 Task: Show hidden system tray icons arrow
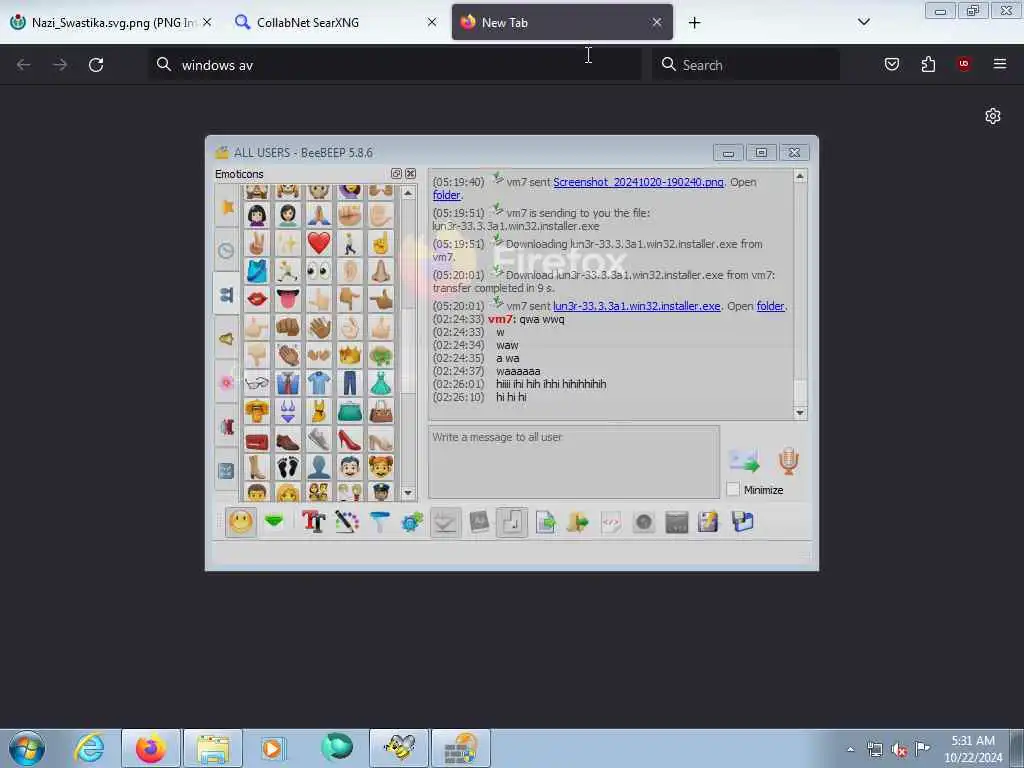pos(850,749)
